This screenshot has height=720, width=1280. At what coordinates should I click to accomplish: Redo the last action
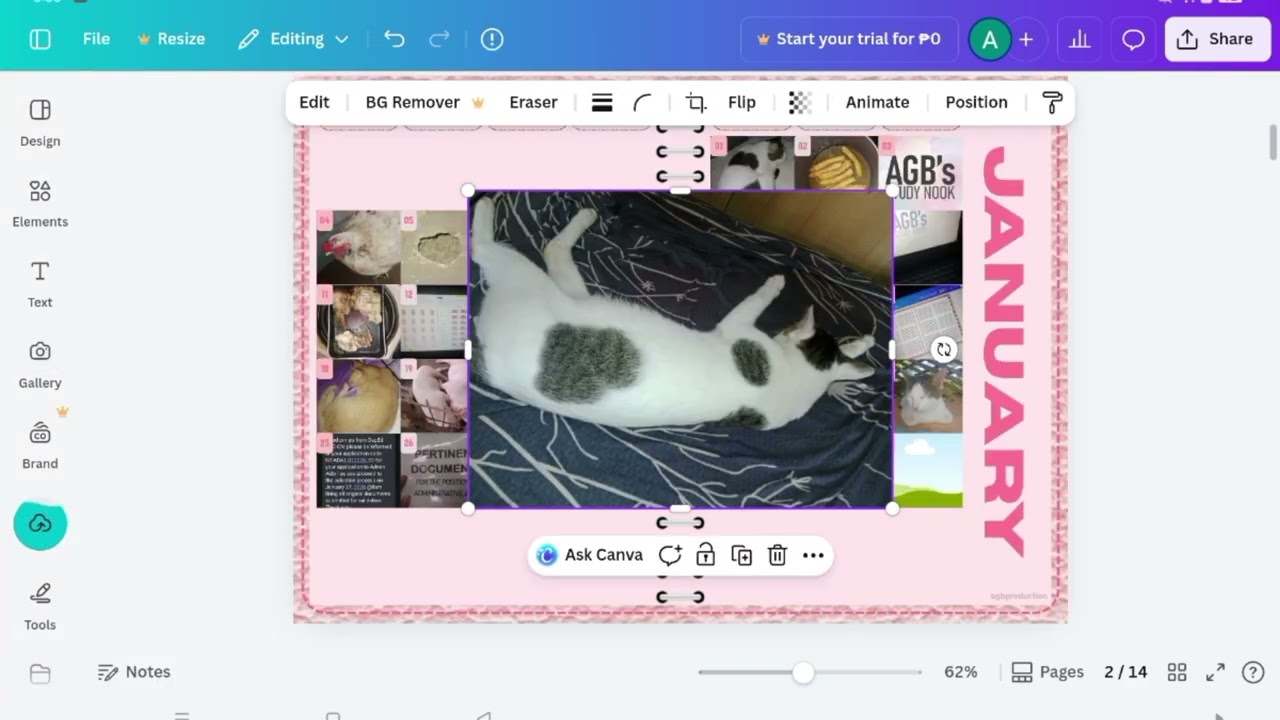coord(439,39)
